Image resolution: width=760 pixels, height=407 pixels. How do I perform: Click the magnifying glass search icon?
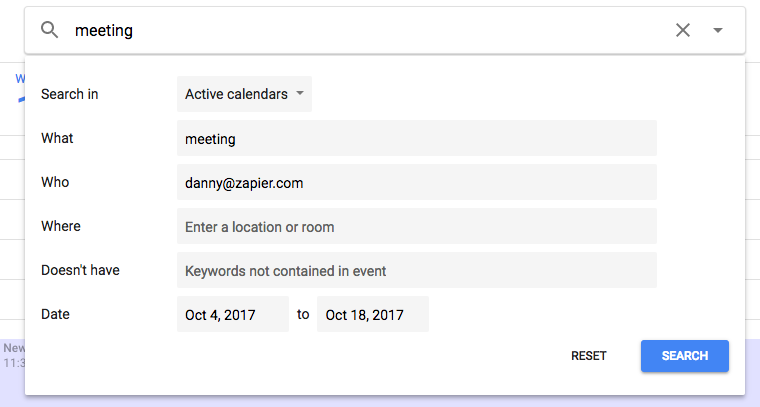click(49, 30)
